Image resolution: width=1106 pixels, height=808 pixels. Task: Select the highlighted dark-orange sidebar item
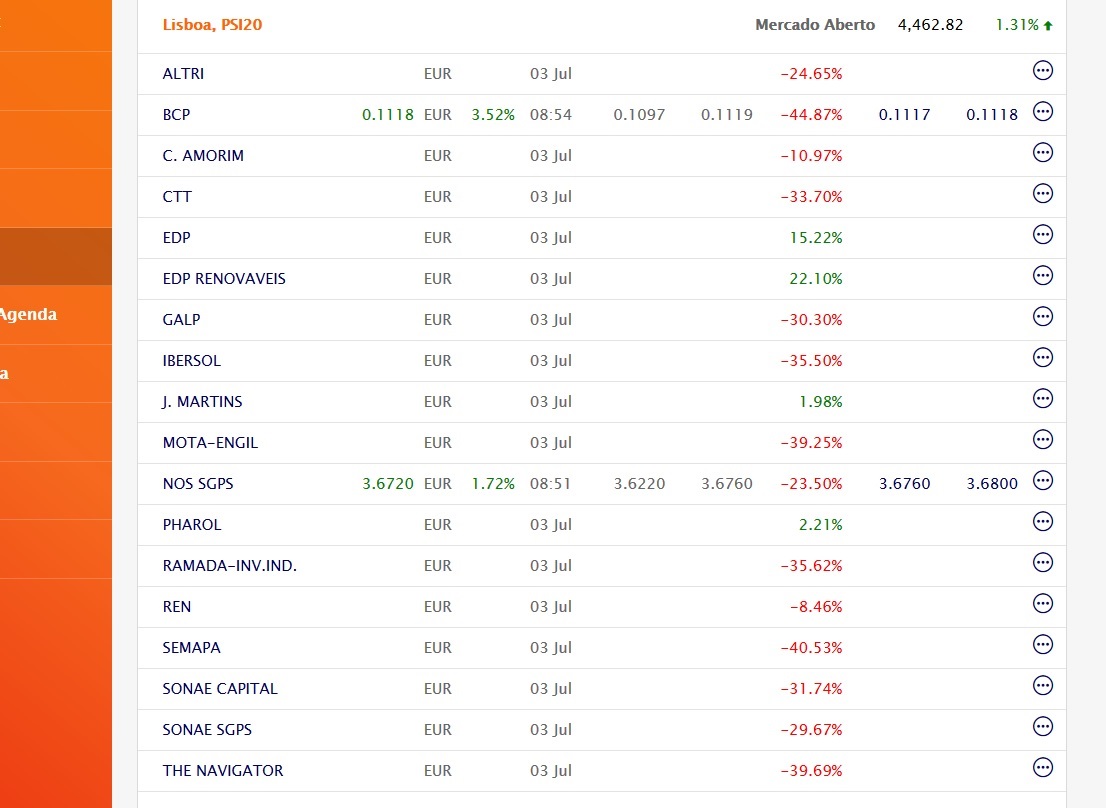(56, 256)
